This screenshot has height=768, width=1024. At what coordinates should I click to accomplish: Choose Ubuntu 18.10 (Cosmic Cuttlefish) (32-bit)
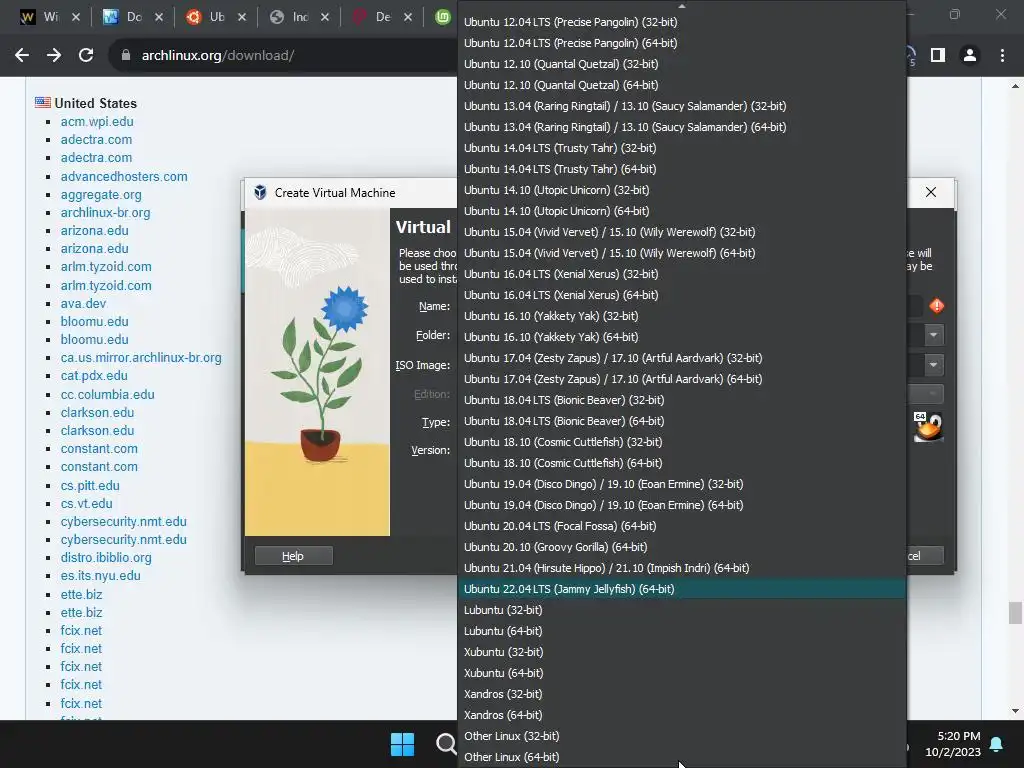pyautogui.click(x=682, y=441)
